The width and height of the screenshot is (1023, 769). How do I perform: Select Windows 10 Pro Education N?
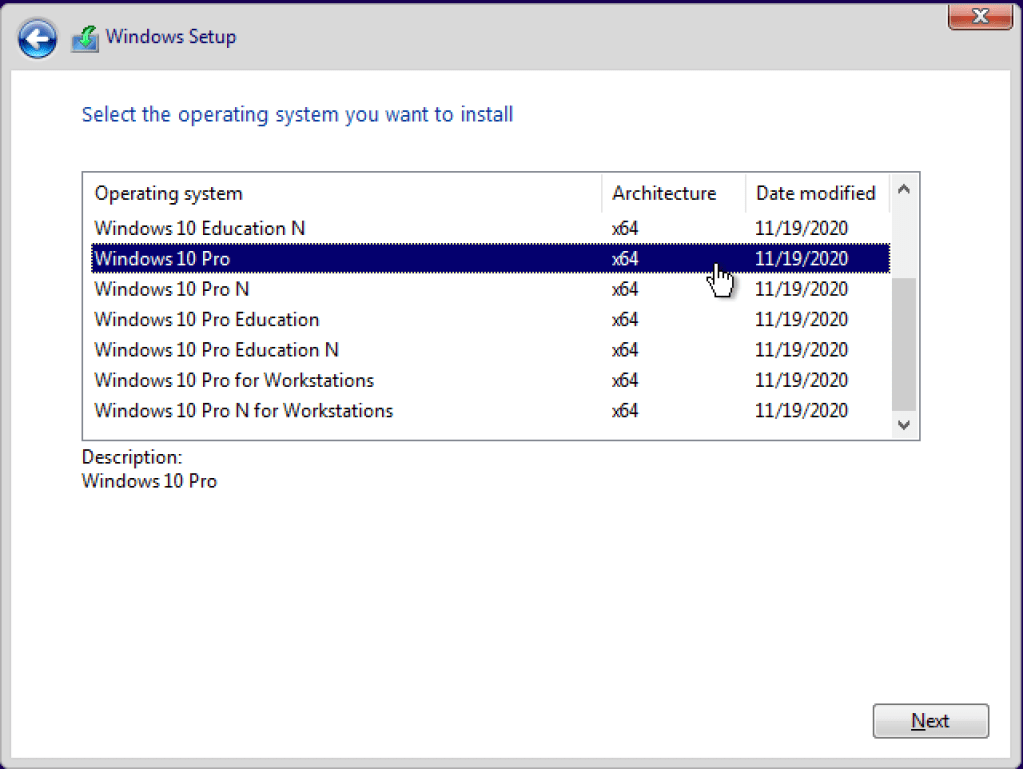pyautogui.click(x=217, y=350)
